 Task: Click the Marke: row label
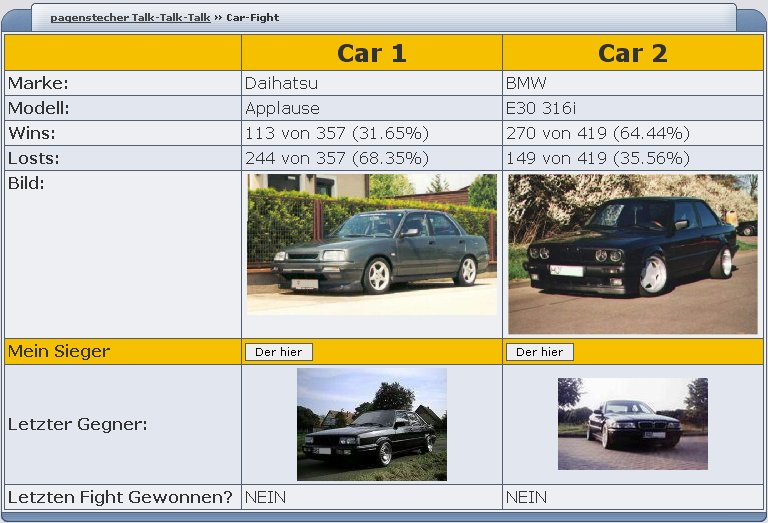click(38, 83)
